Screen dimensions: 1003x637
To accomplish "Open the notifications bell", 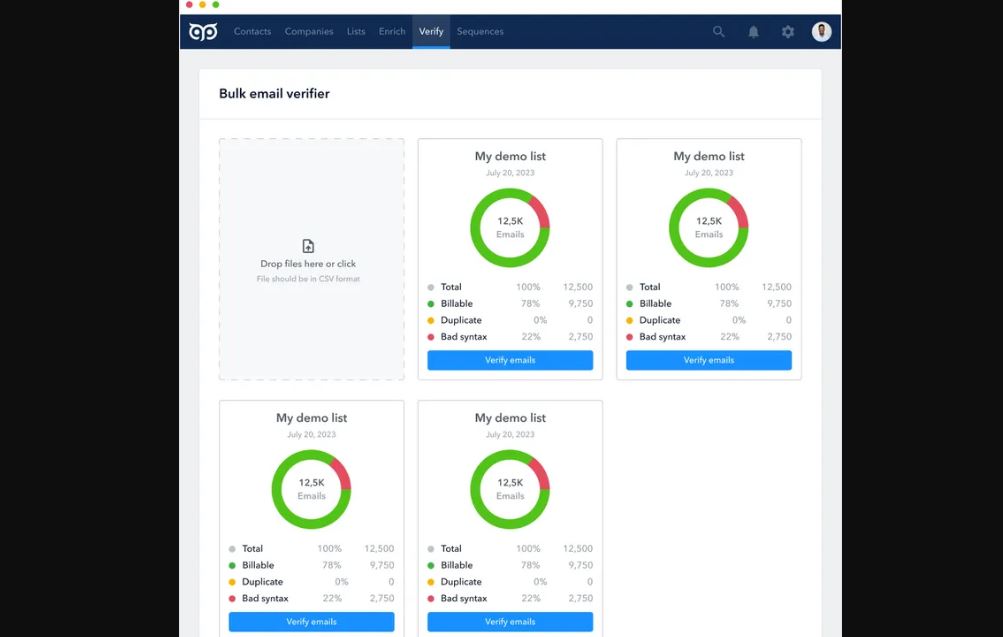I will [753, 31].
